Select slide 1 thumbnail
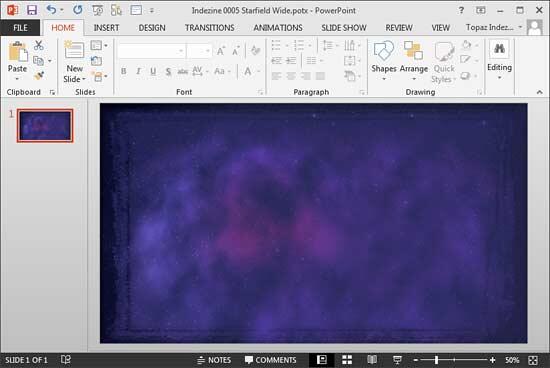Image resolution: width=550 pixels, height=368 pixels. [x=45, y=125]
